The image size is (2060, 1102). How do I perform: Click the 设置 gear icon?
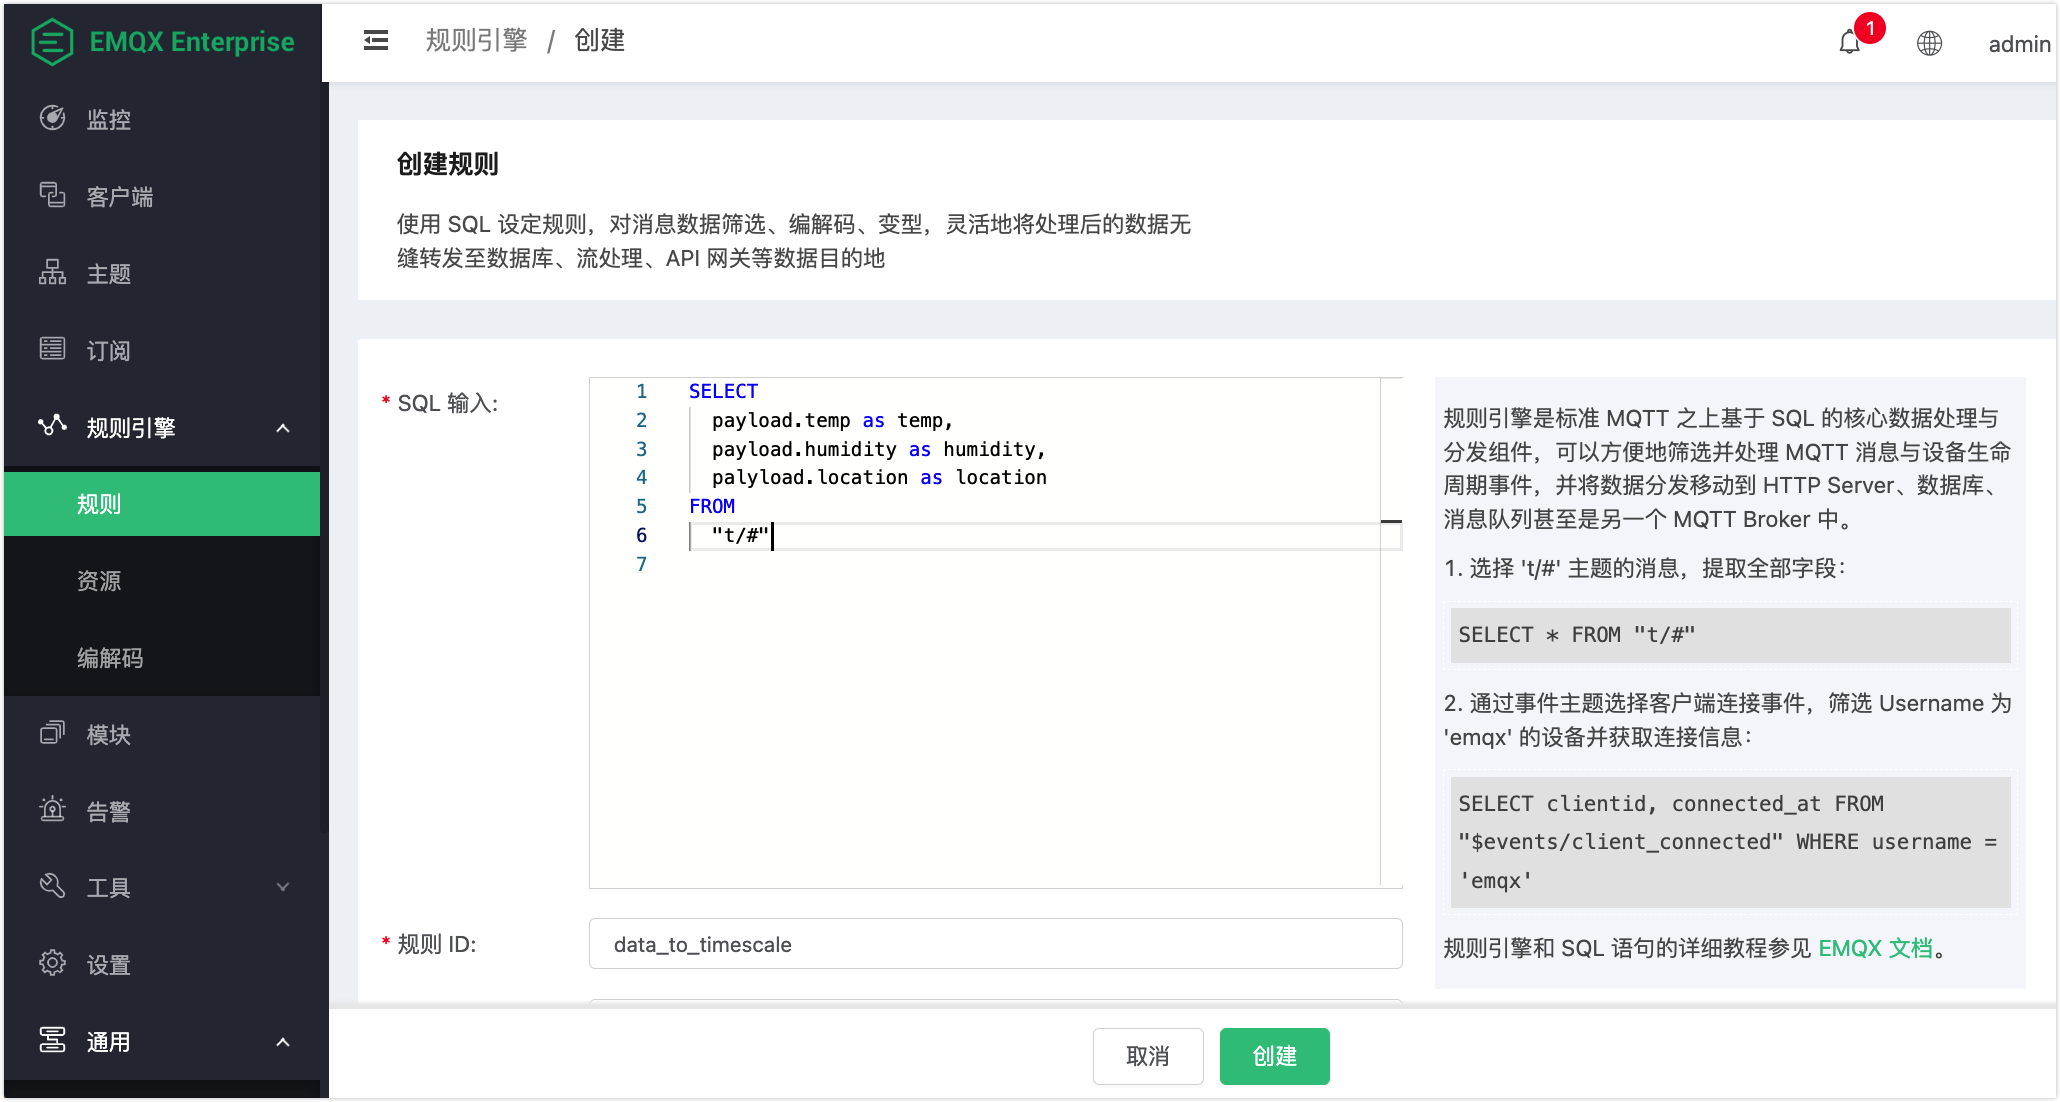coord(52,963)
